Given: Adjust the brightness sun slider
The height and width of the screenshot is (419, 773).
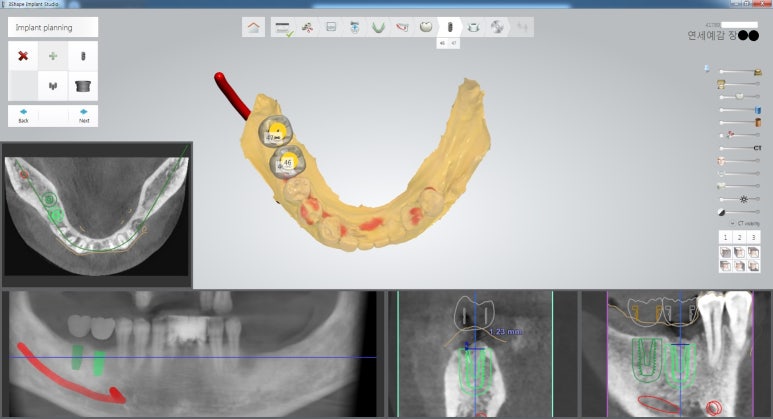Looking at the screenshot, I should pos(742,199).
